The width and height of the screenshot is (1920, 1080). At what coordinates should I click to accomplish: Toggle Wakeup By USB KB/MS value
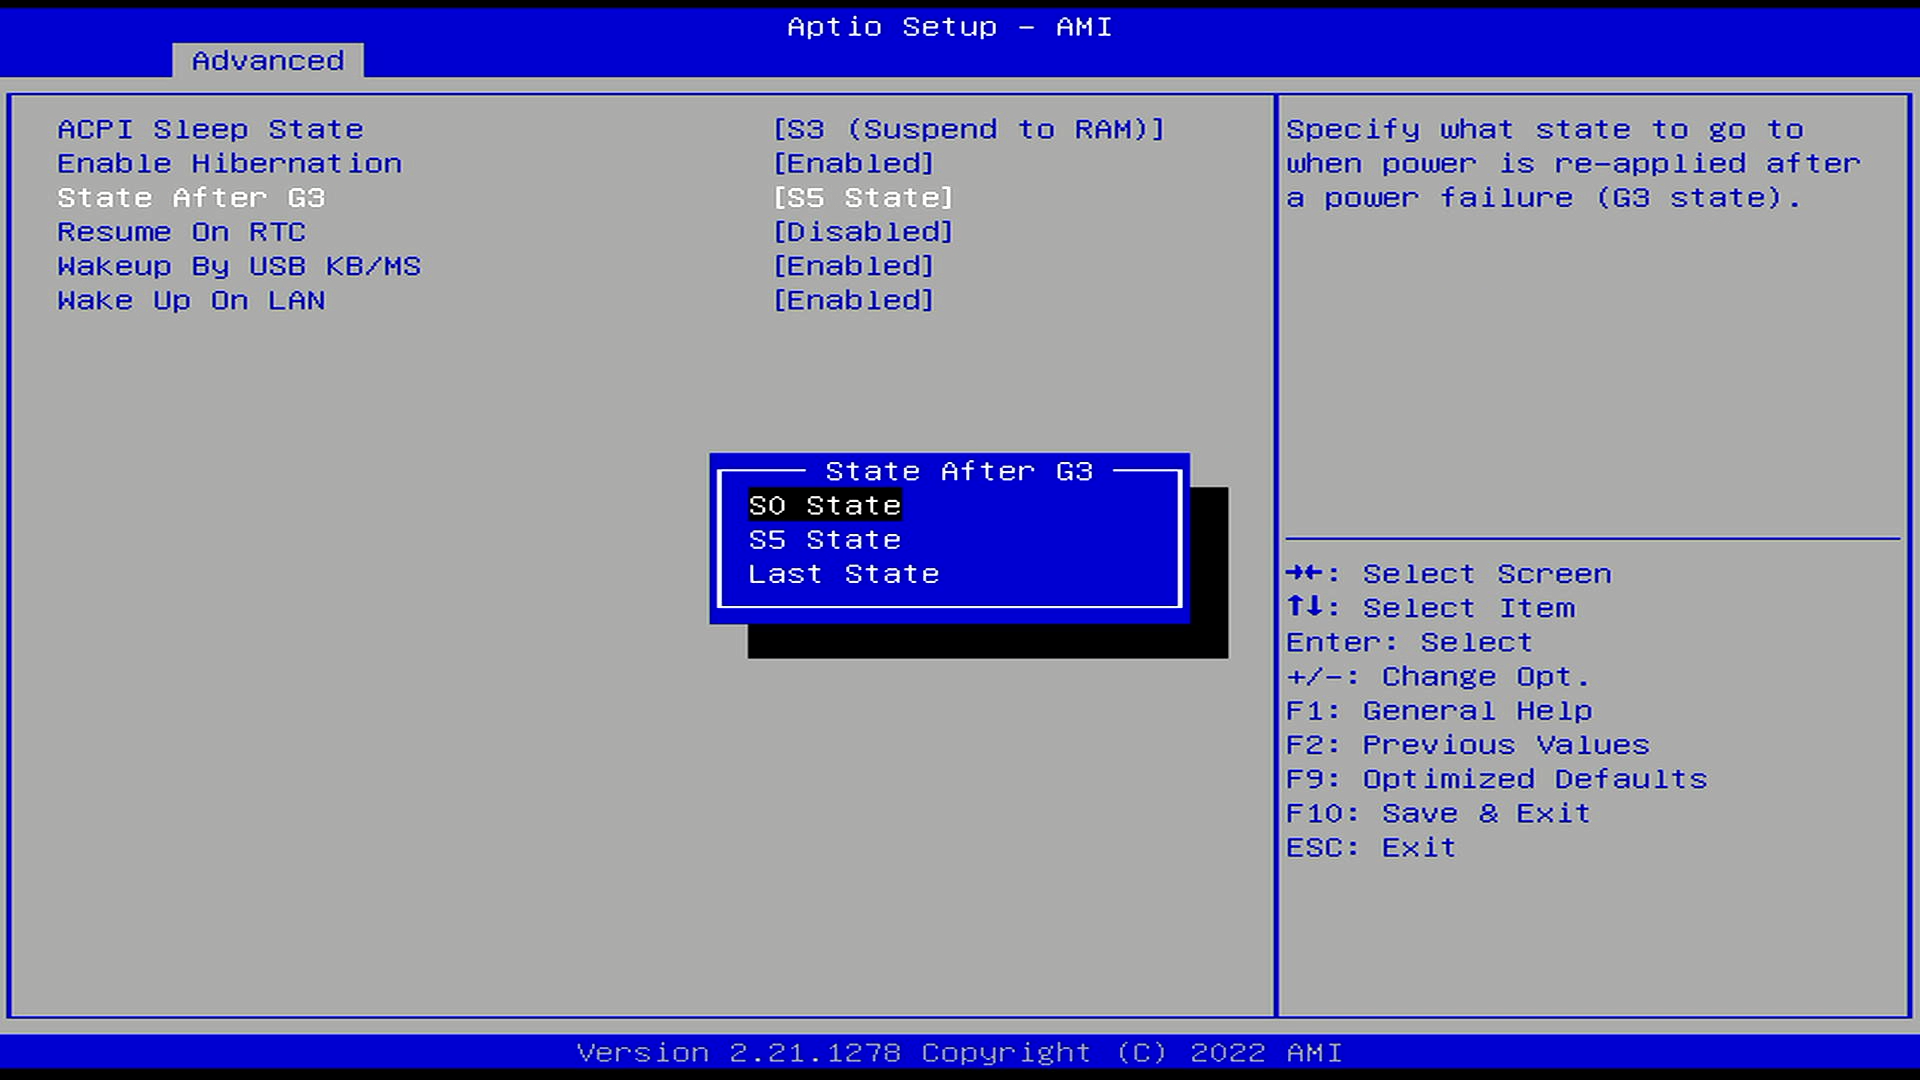click(x=853, y=266)
